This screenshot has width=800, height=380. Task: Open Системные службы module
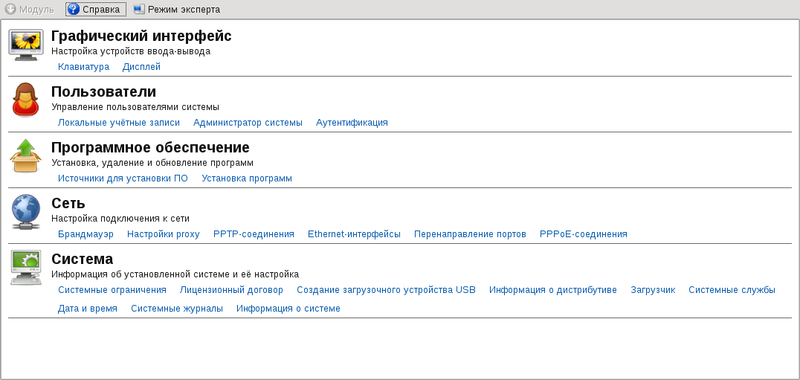[x=732, y=290]
